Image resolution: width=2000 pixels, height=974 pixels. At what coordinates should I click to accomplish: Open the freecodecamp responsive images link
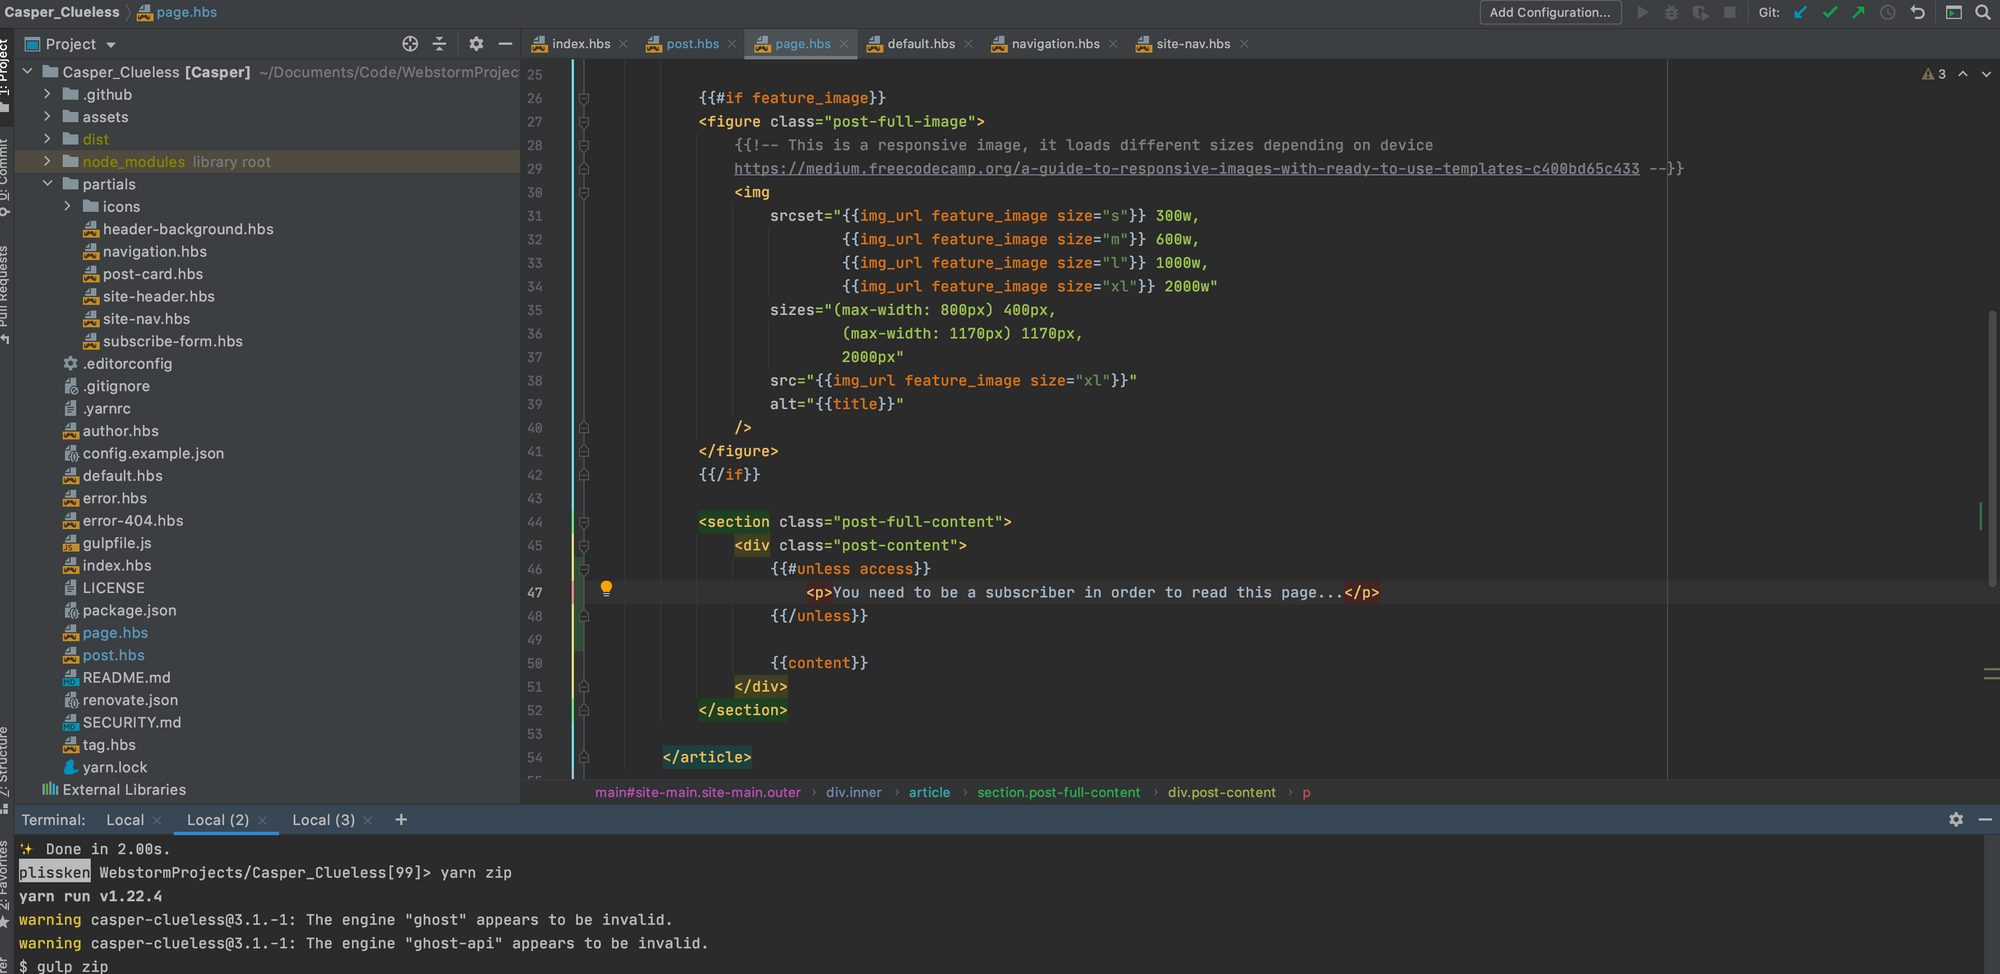click(x=1186, y=169)
